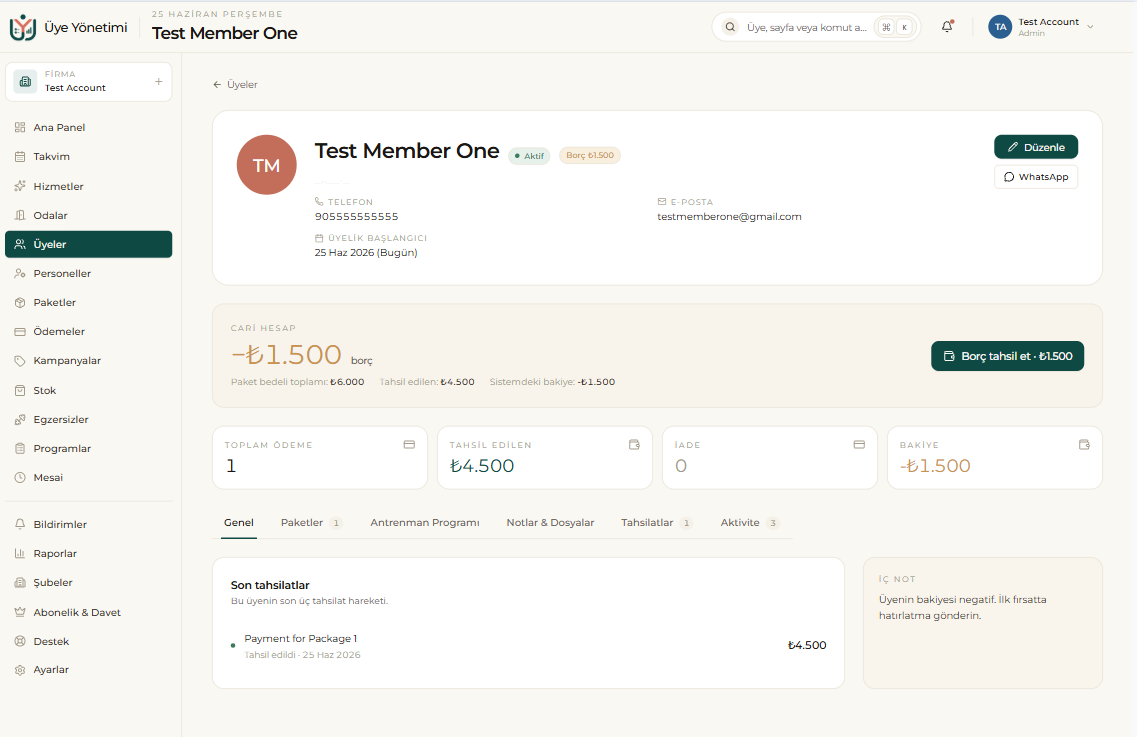Image resolution: width=1137 pixels, height=737 pixels.
Task: Open Ayarlar settings gear
Action: click(x=20, y=670)
